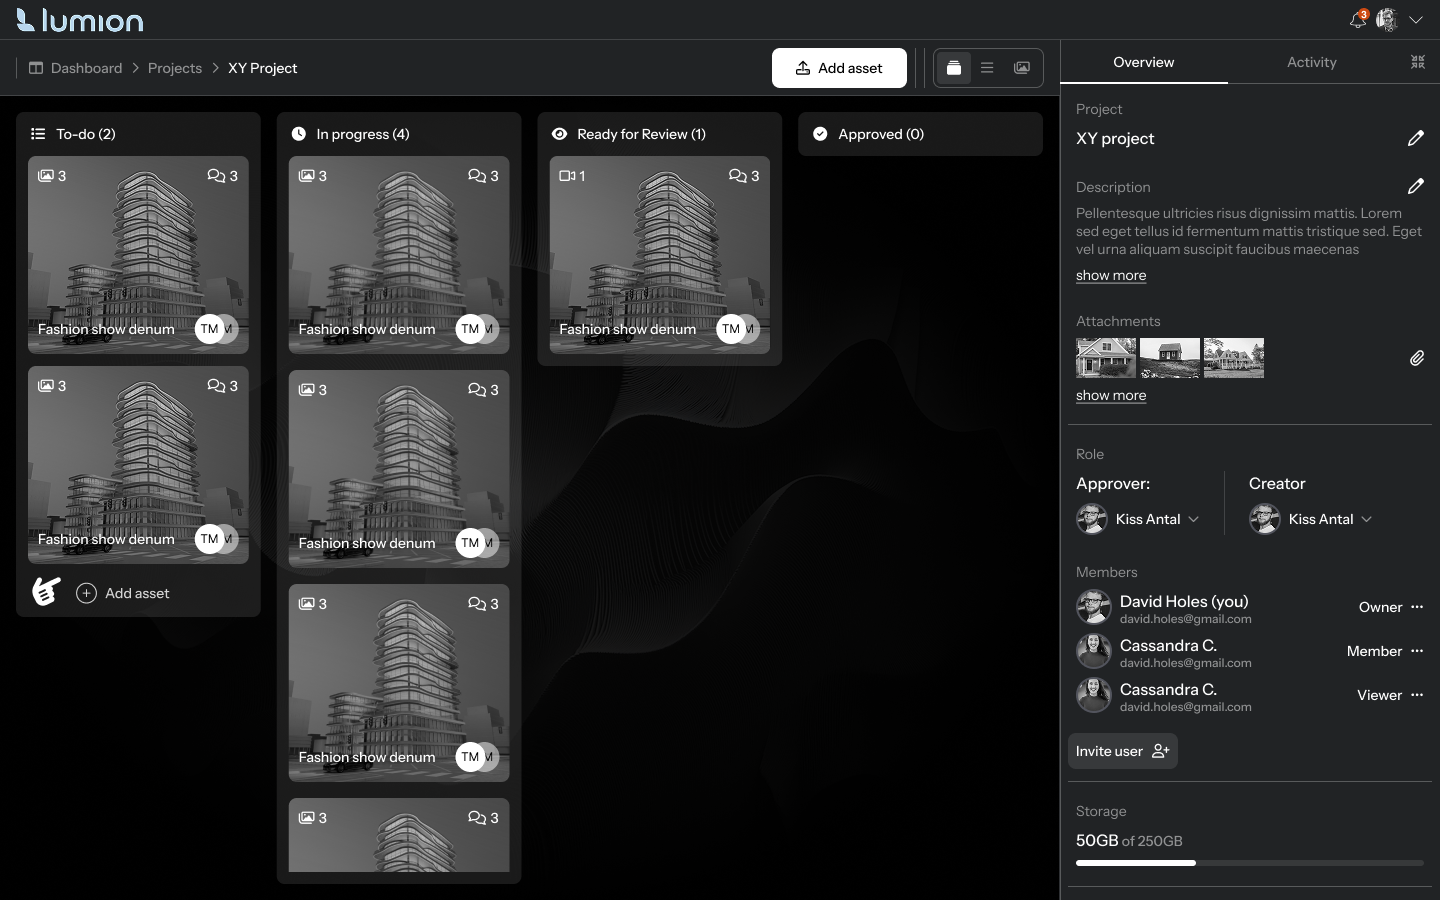Image resolution: width=1440 pixels, height=900 pixels.
Task: Edit the project name pencil
Action: pos(1416,138)
